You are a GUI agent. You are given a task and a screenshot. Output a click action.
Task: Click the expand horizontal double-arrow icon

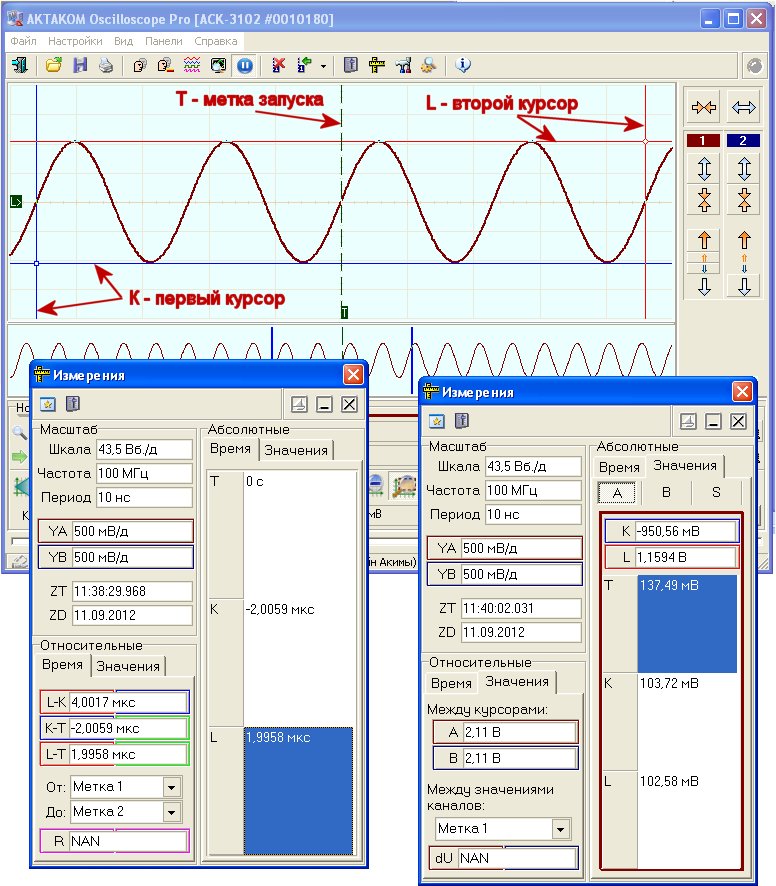tap(744, 107)
